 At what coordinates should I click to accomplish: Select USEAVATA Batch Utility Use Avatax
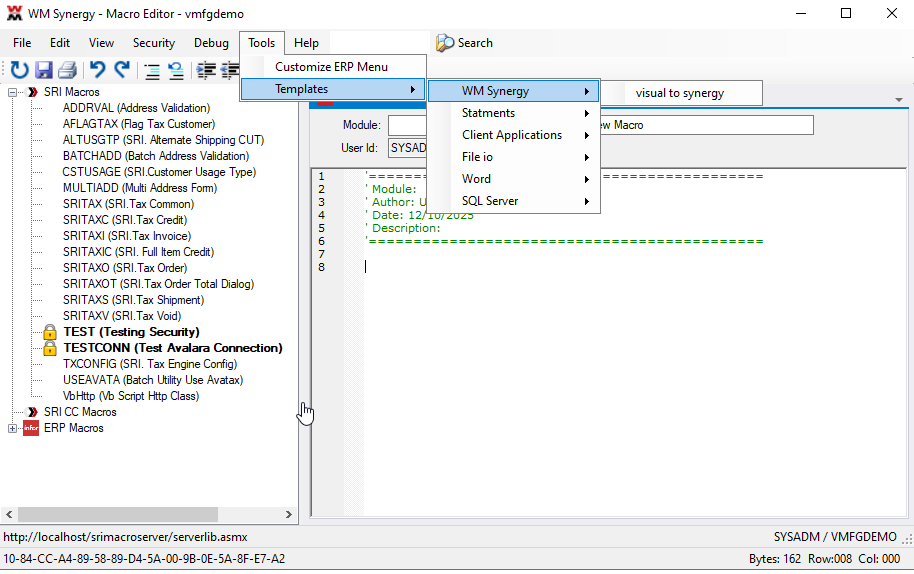(153, 380)
